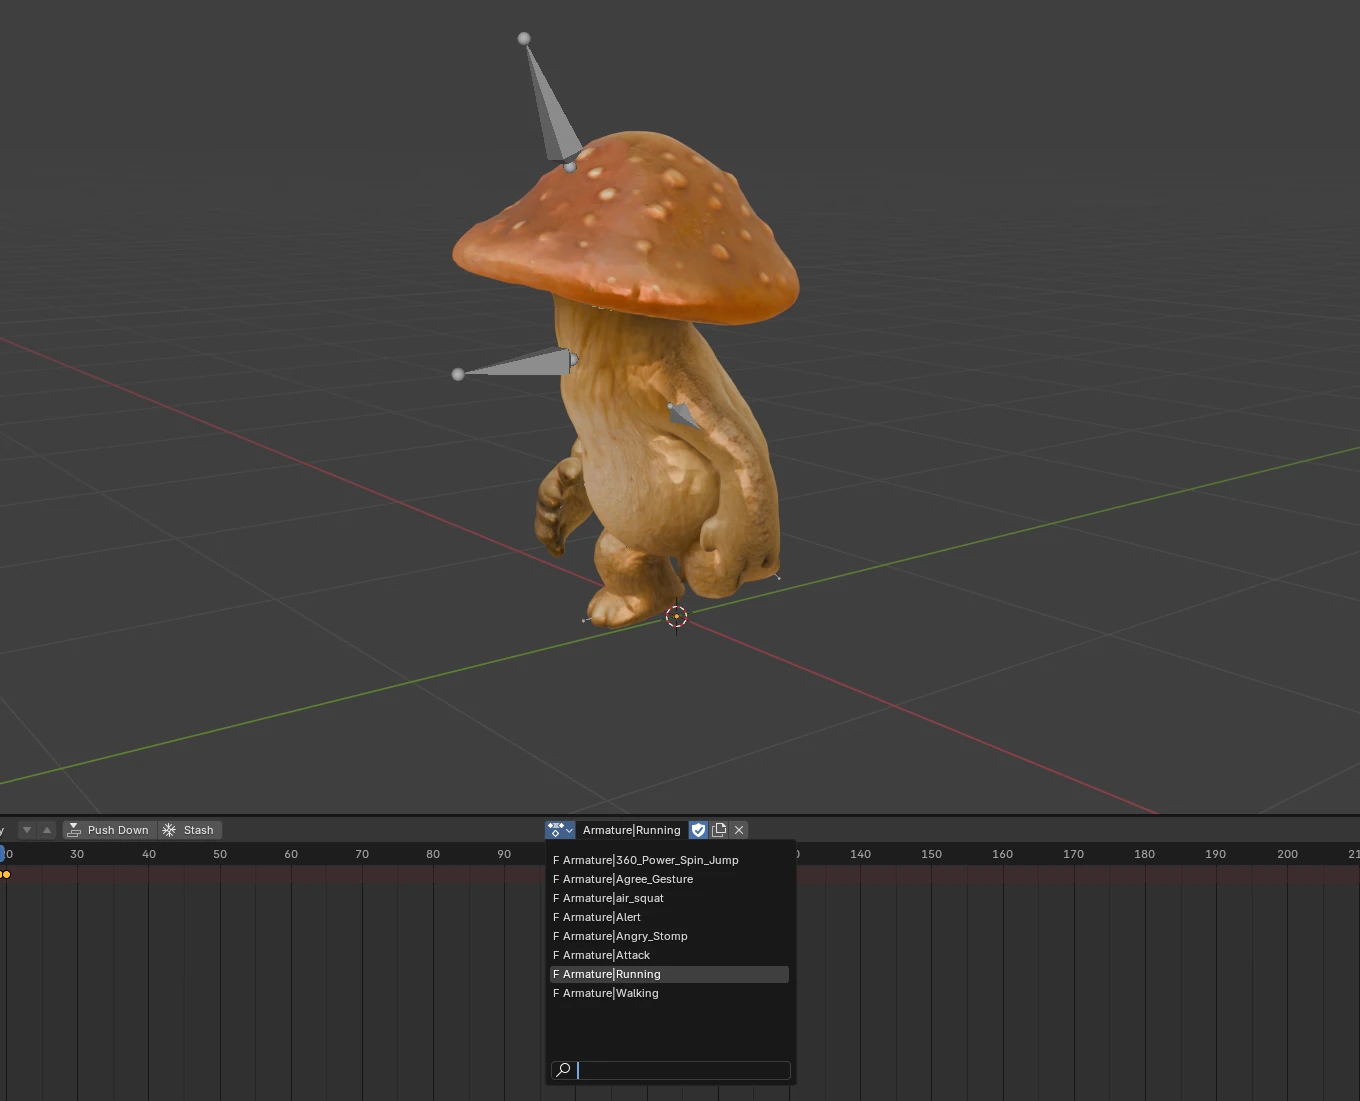Step up a layer with up arrow
This screenshot has width=1360, height=1101.
(x=46, y=830)
